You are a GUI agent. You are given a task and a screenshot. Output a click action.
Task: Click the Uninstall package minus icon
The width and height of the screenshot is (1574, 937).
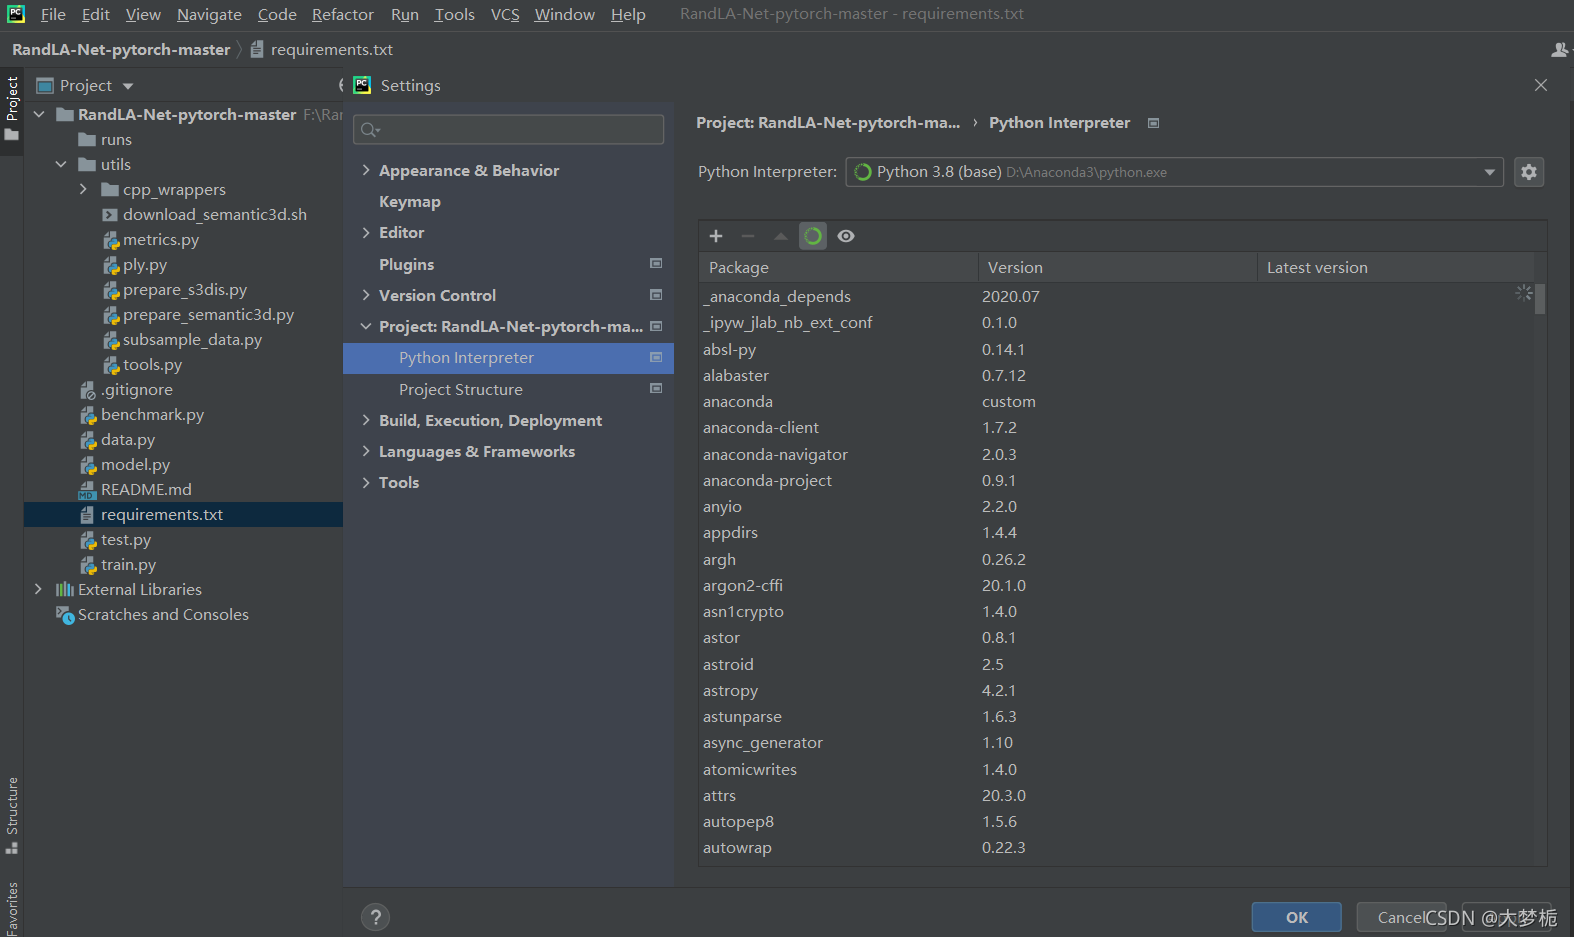point(748,236)
